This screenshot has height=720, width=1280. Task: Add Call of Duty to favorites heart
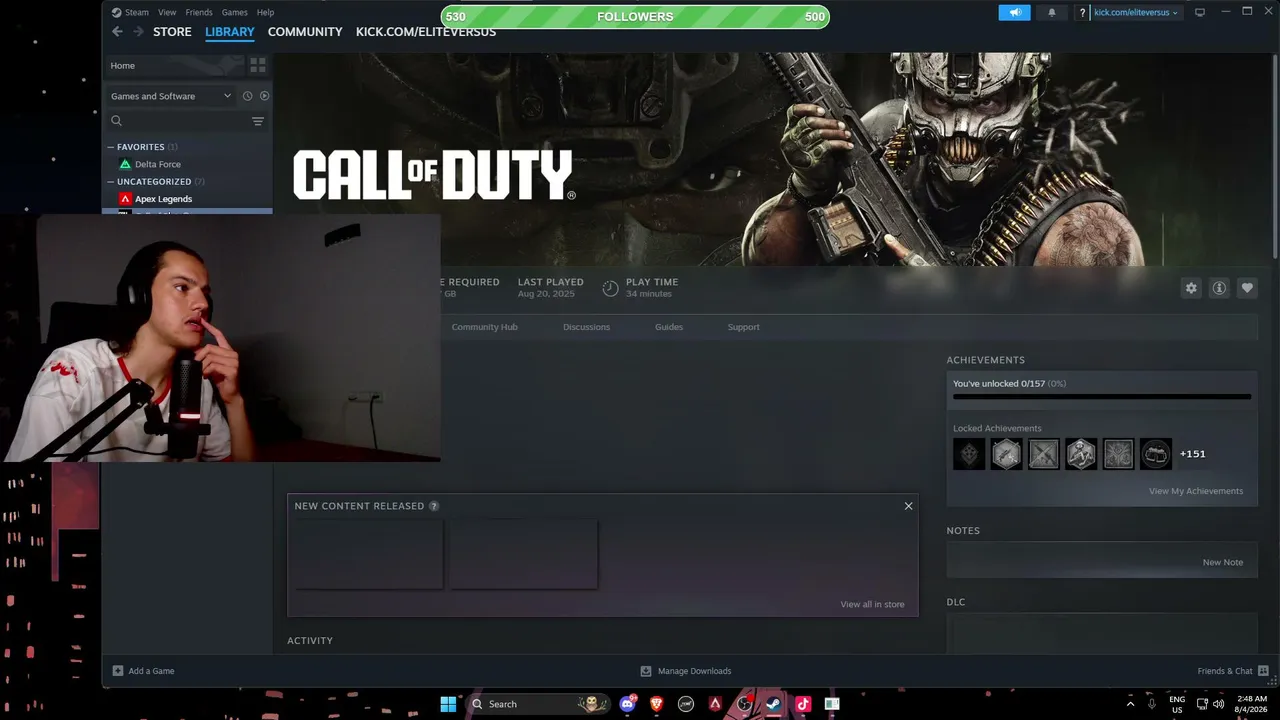(1247, 288)
